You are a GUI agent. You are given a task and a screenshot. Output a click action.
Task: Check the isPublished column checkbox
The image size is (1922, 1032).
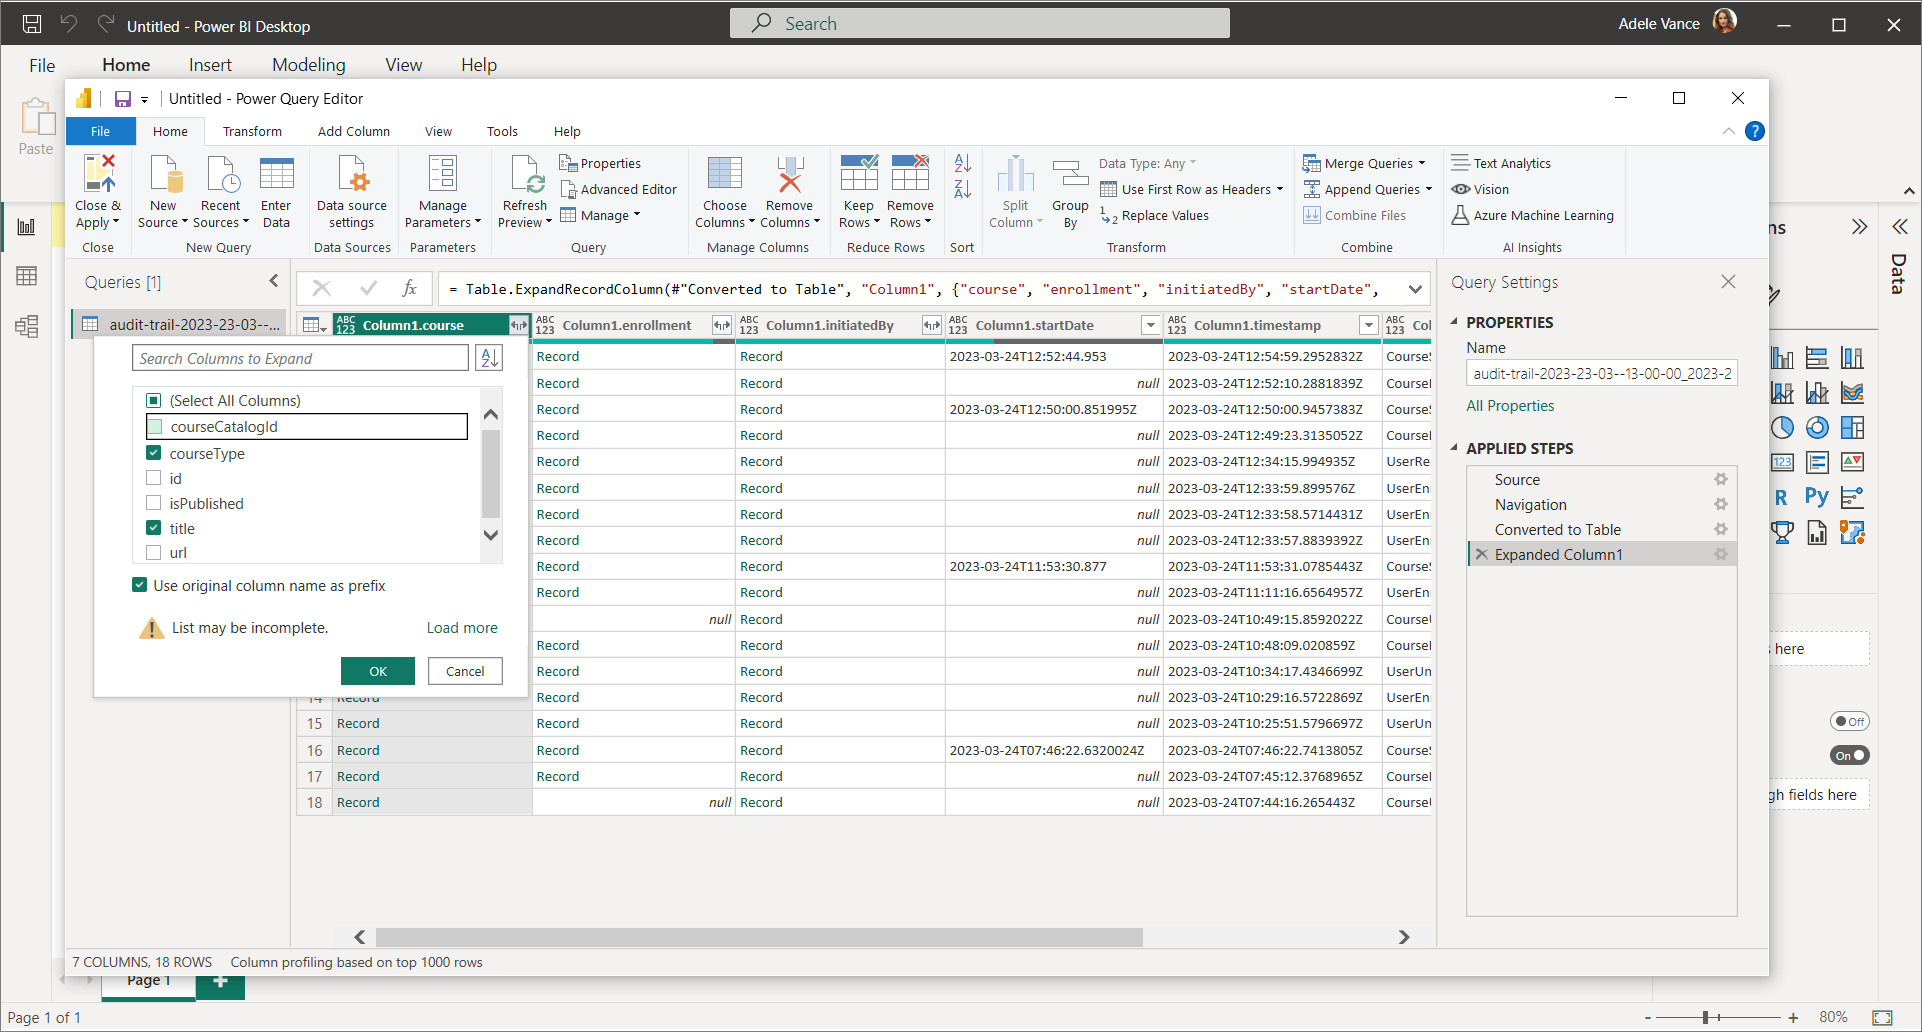click(154, 503)
